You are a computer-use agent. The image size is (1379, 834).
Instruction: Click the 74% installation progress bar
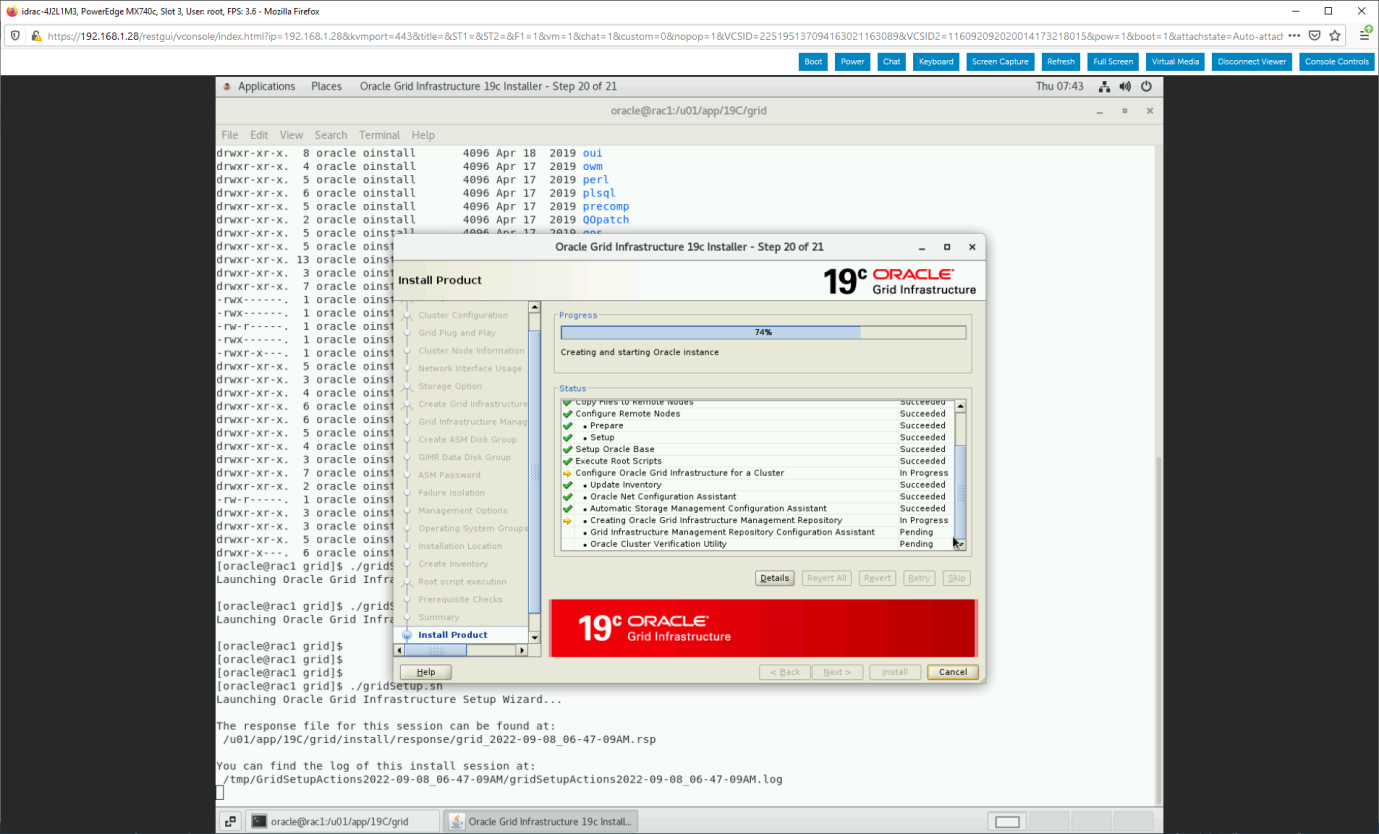pos(763,332)
